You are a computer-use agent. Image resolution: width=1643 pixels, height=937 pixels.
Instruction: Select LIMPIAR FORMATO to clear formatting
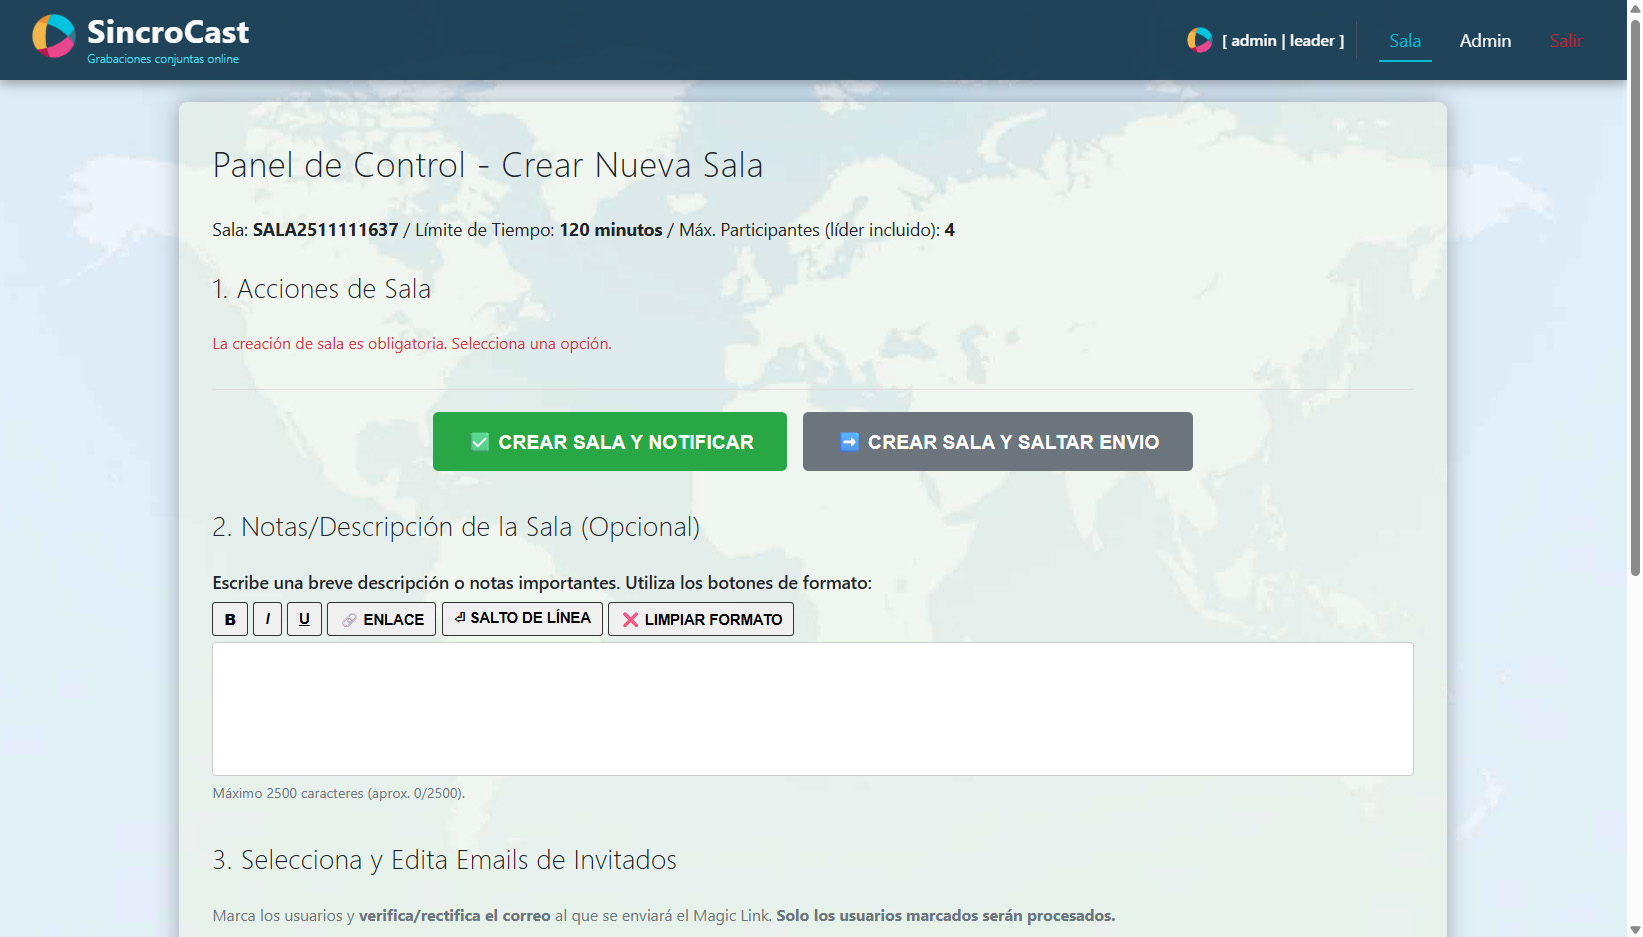coord(700,619)
